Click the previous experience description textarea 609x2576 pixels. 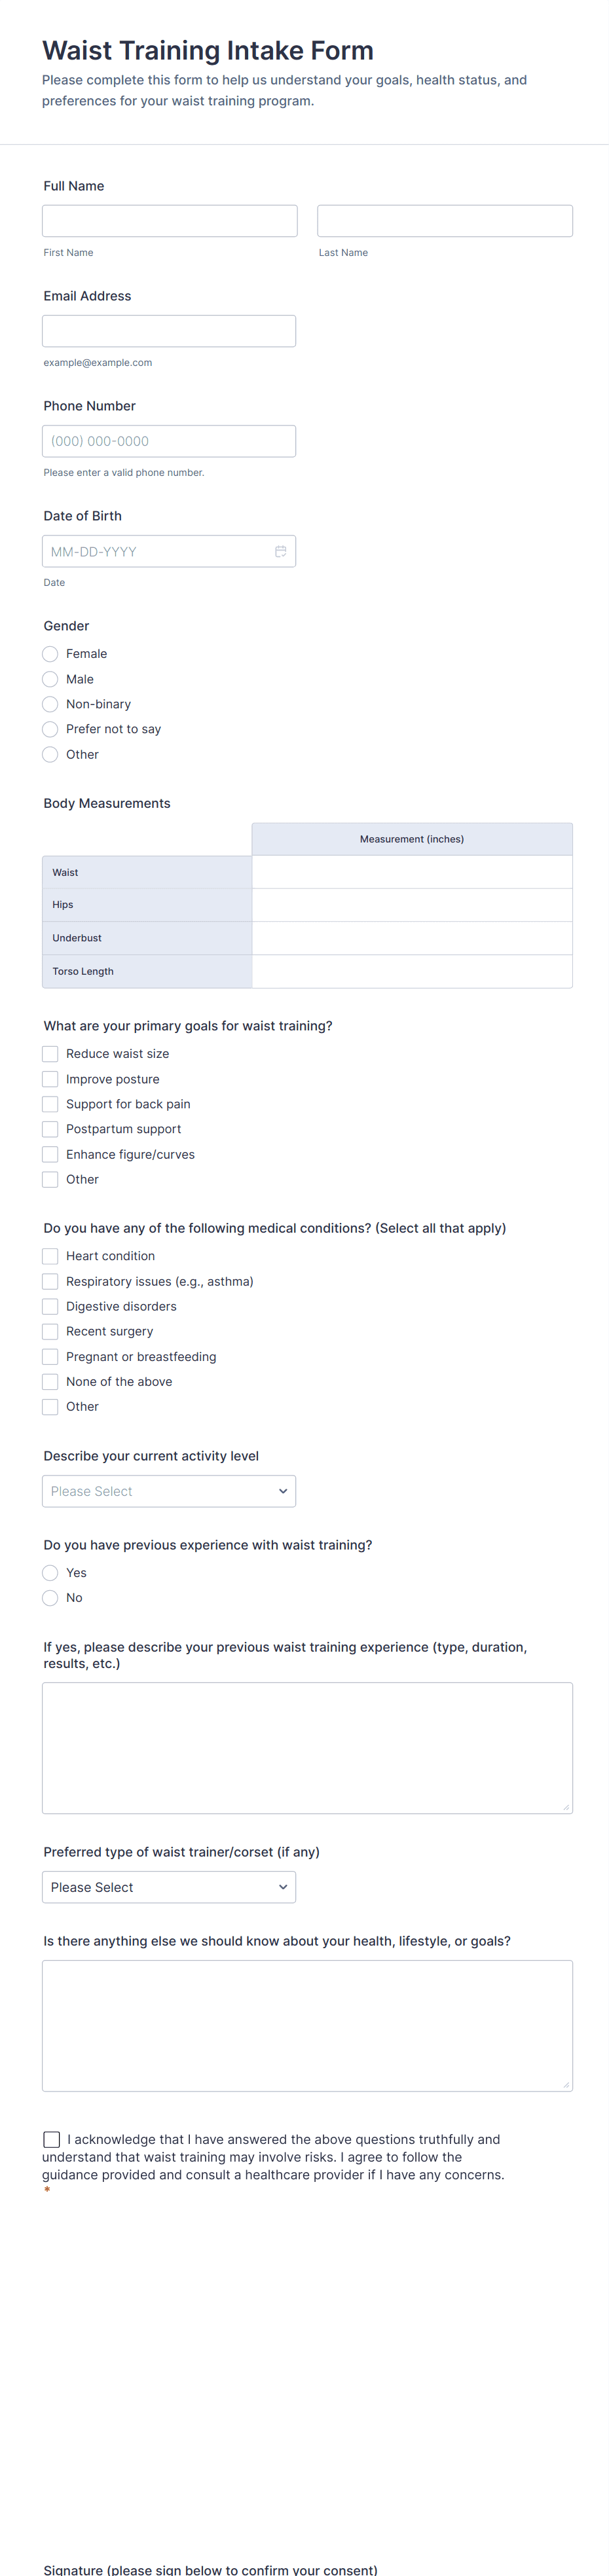(x=307, y=1747)
